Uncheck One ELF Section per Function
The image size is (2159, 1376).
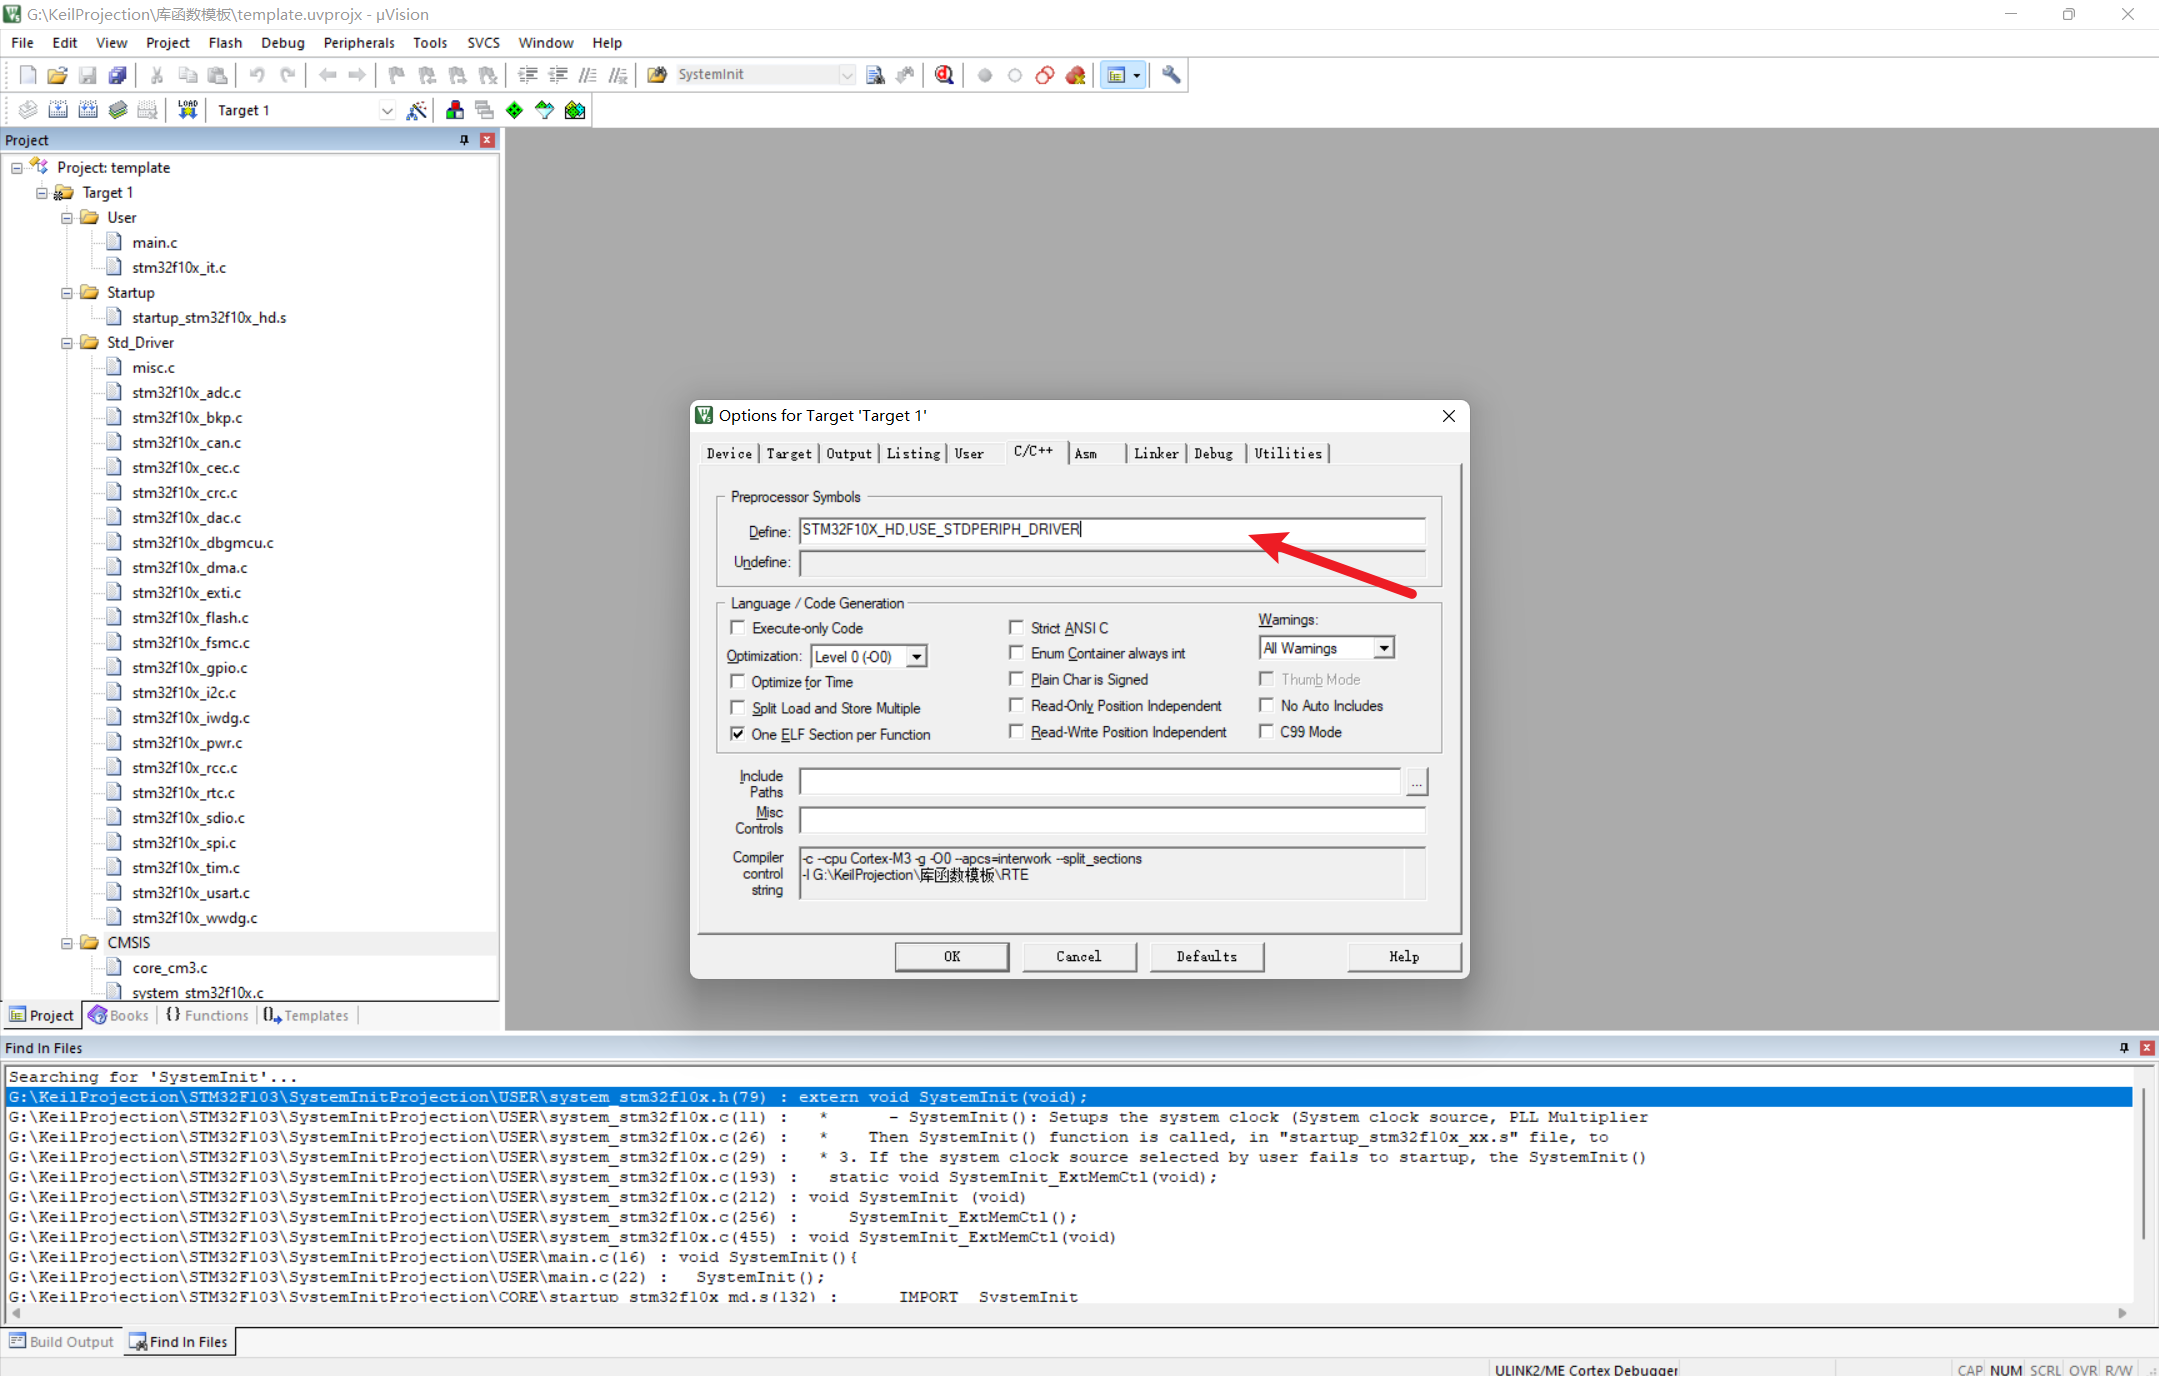[x=737, y=733]
